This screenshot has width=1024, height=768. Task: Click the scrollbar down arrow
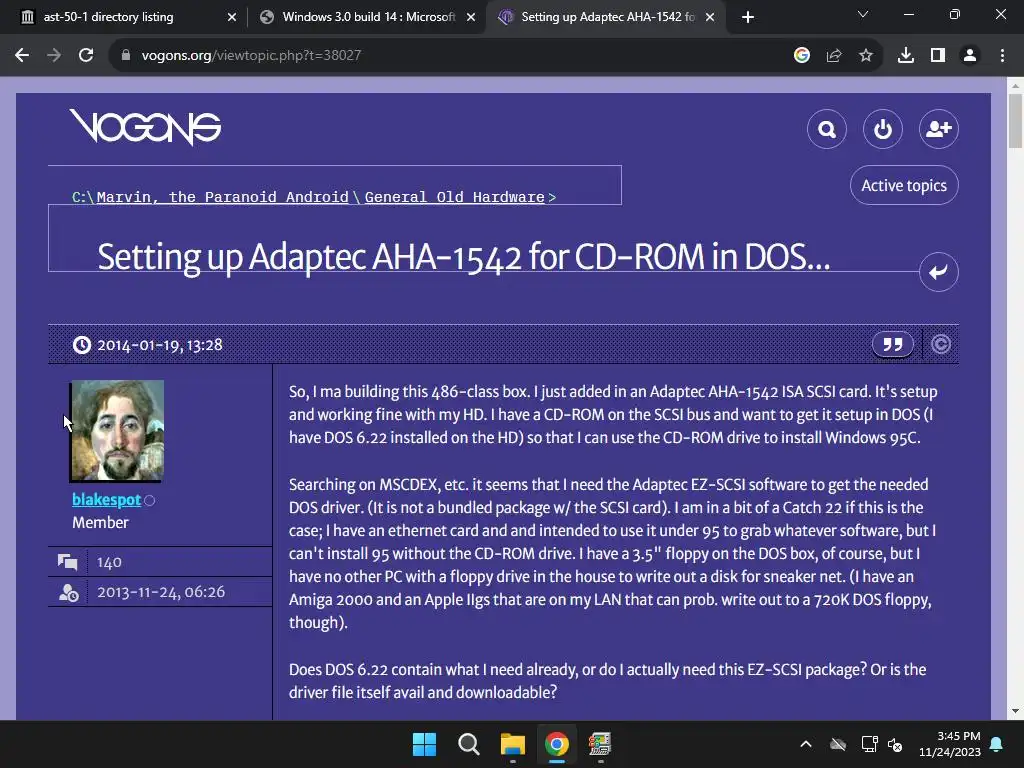pyautogui.click(x=1016, y=711)
